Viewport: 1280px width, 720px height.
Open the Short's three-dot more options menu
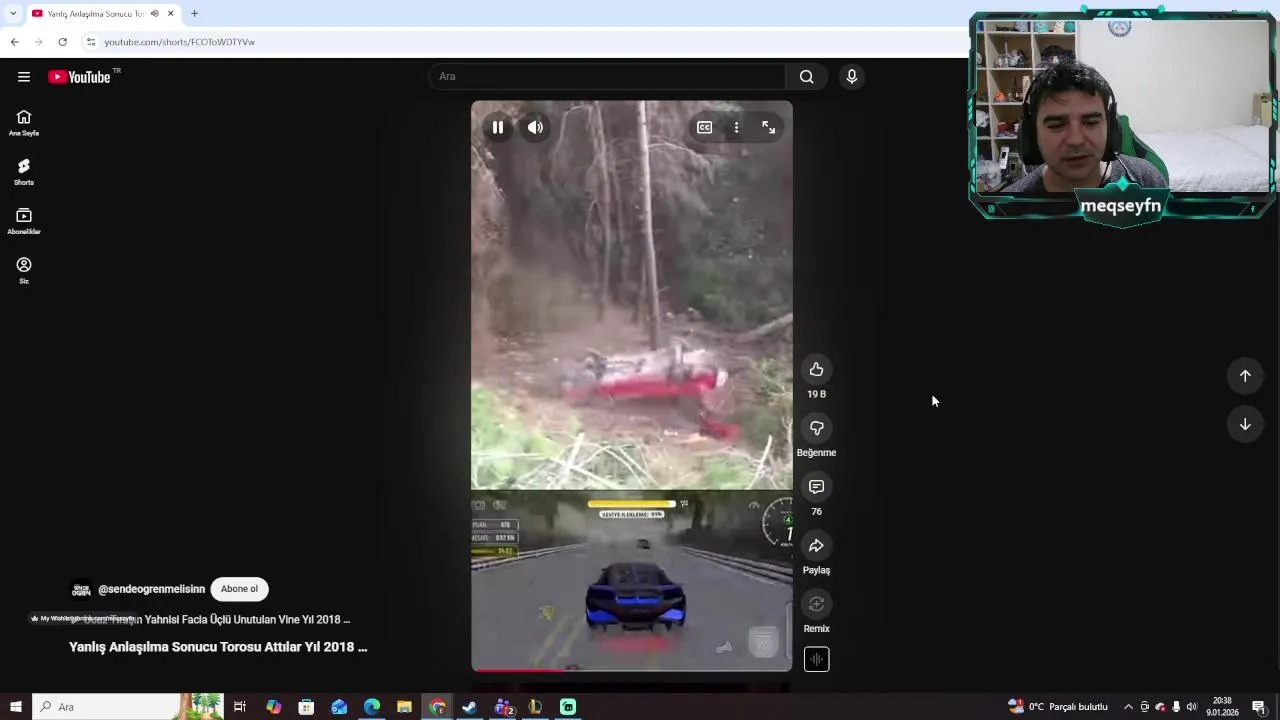pyautogui.click(x=736, y=127)
